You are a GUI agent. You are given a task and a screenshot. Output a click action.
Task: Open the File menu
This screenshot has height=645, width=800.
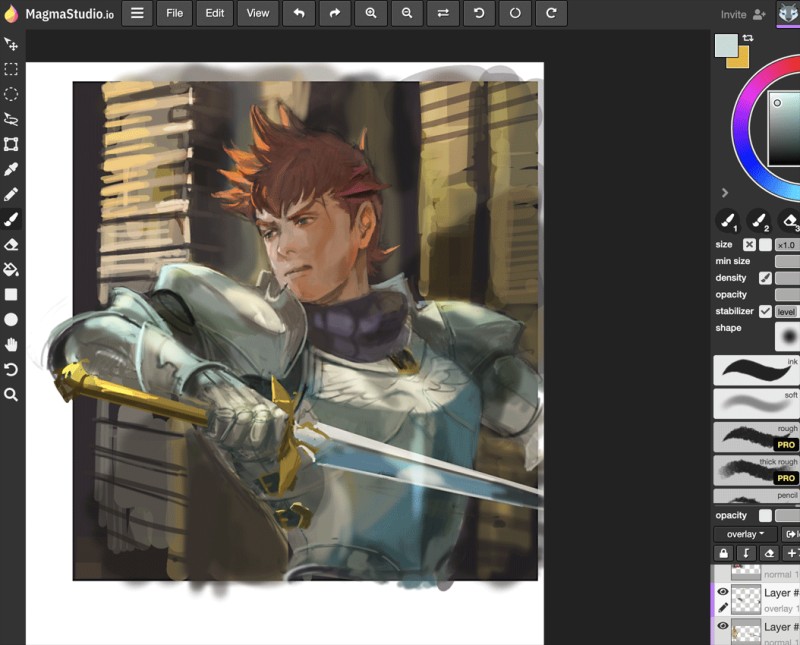(x=174, y=14)
